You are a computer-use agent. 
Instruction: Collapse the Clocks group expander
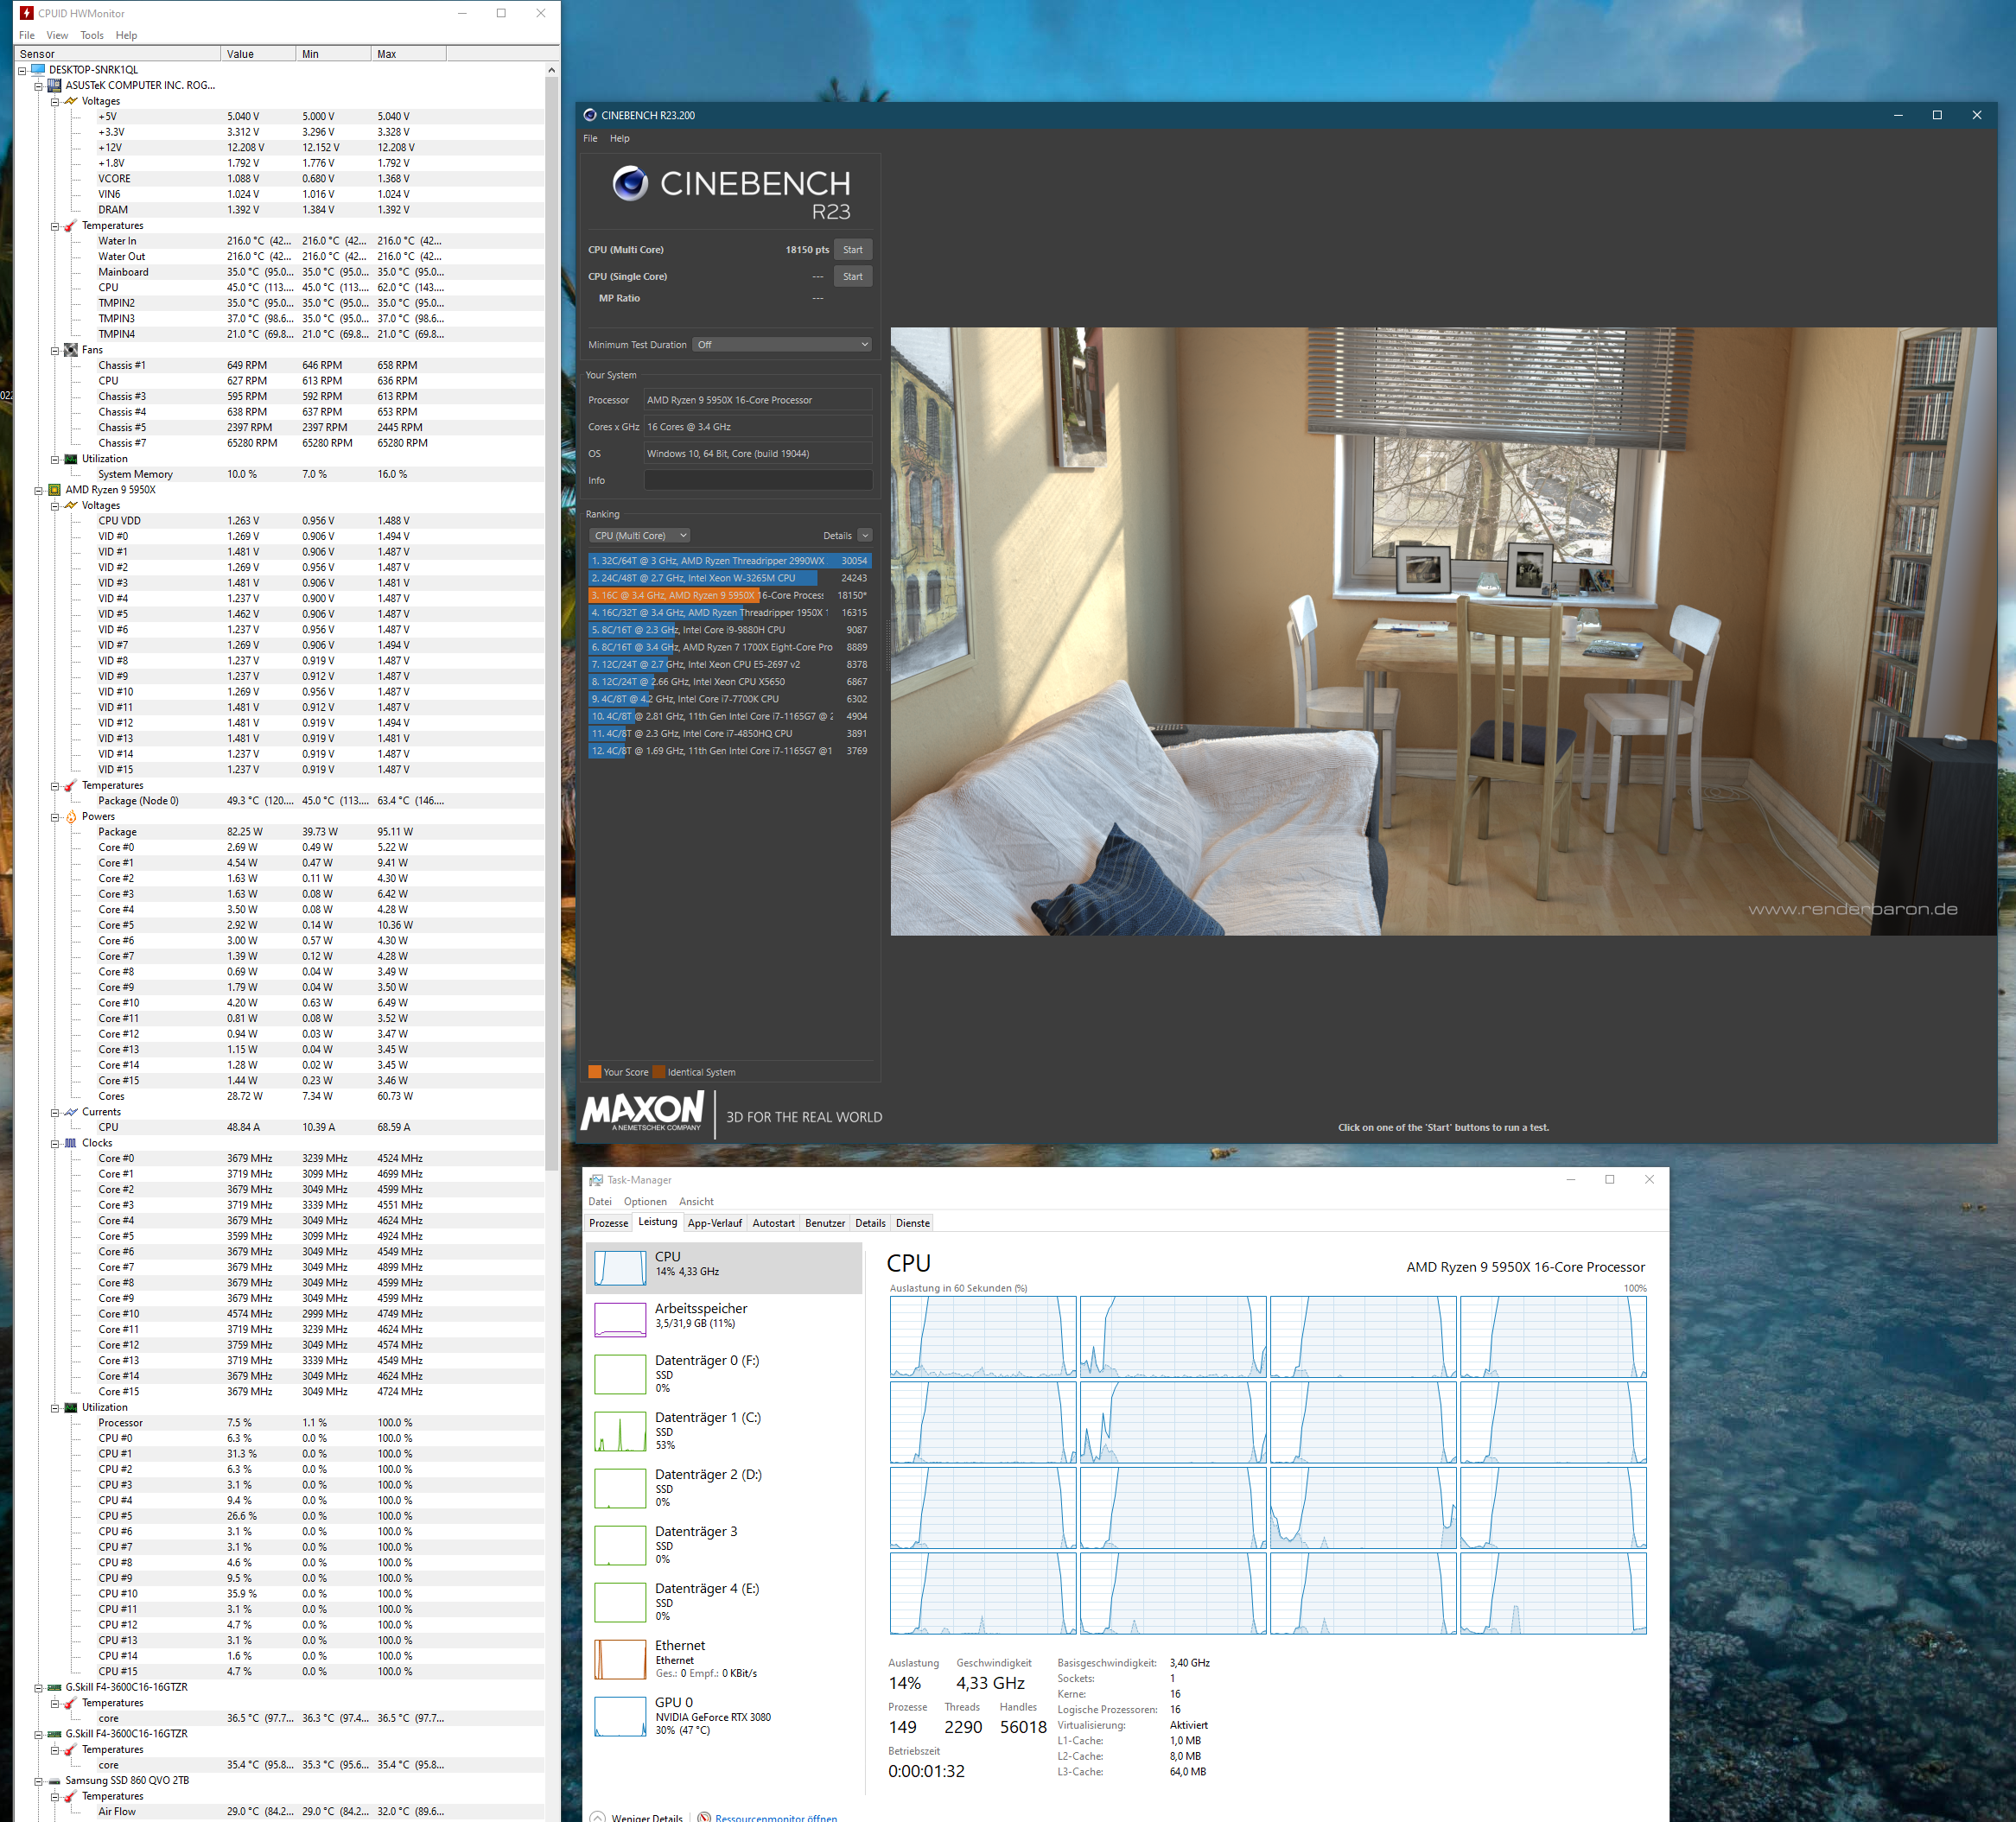pos(55,1143)
